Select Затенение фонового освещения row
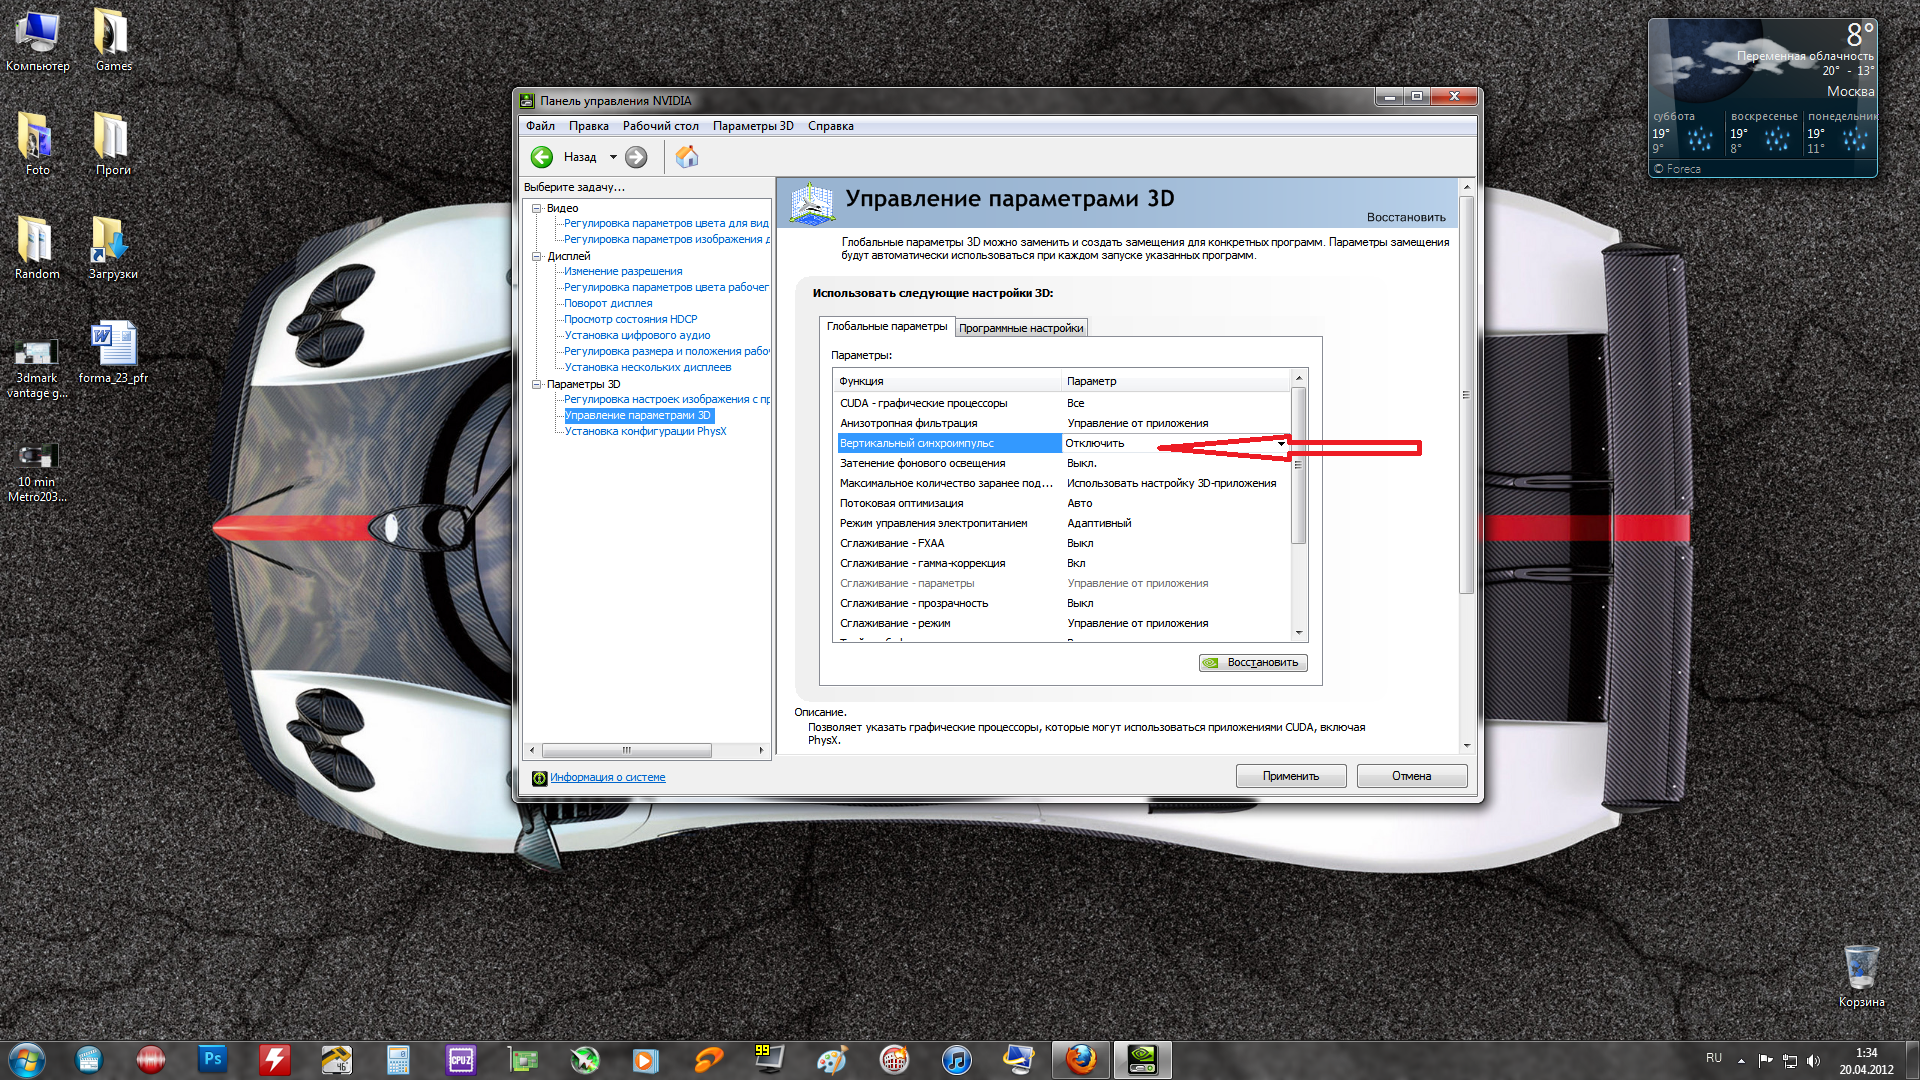Image resolution: width=1920 pixels, height=1080 pixels. [1064, 463]
